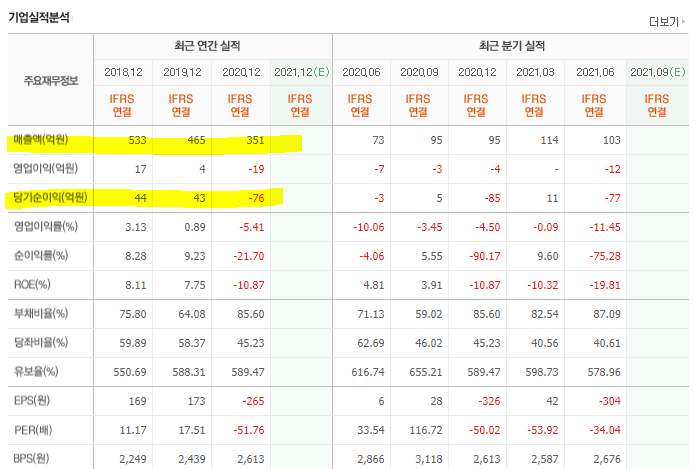Click the 2021.12(E) estimate column header
698x469 pixels.
coord(302,72)
